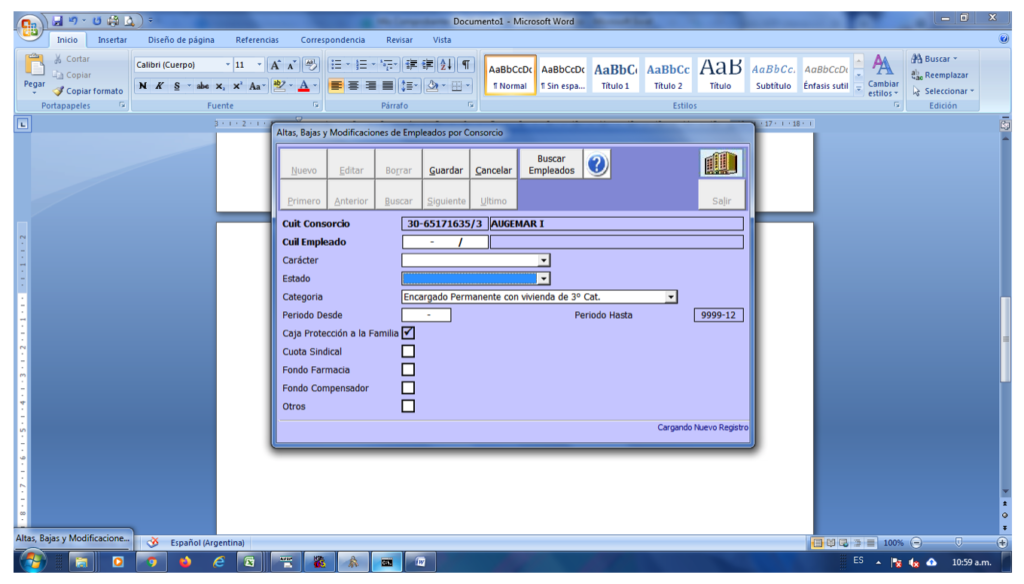Click the Pegar clipboard icon
Viewport: 1024px width, 584px height.
tap(34, 70)
